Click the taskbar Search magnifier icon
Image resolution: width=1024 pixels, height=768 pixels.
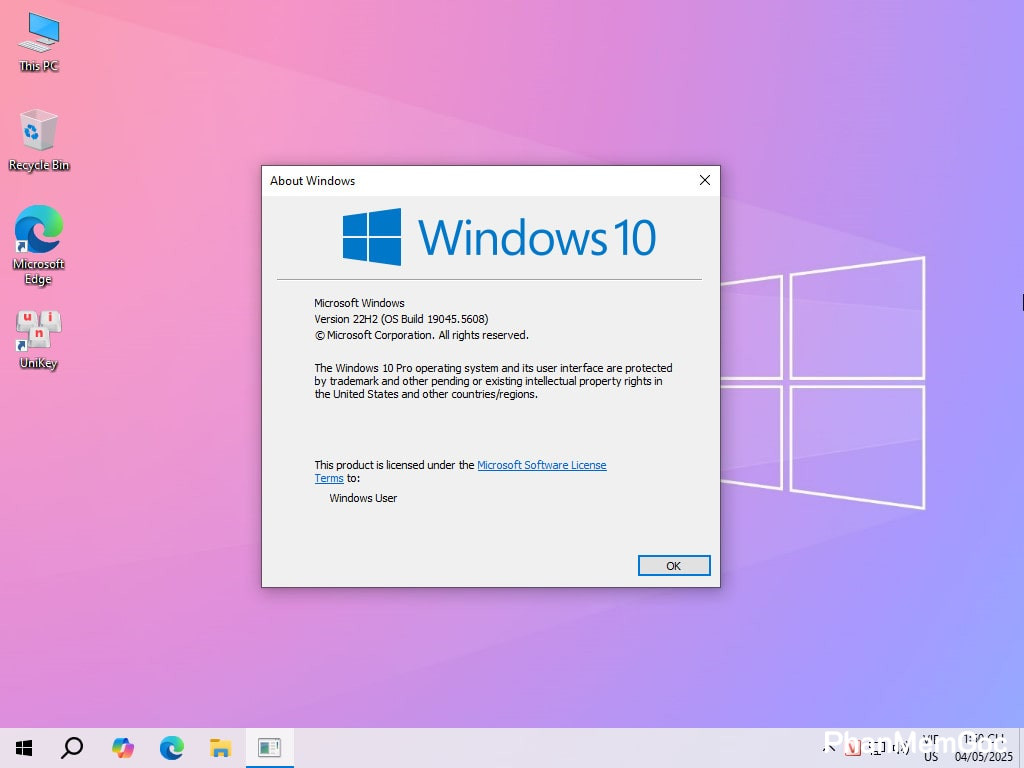coord(72,748)
